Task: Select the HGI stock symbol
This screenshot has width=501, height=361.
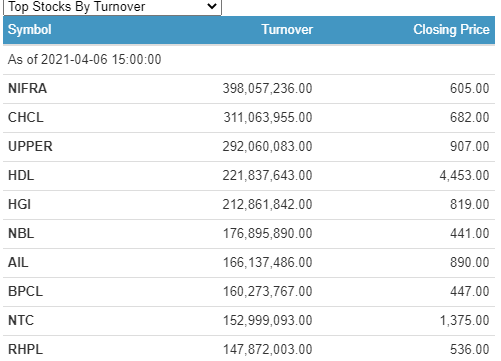Action: [19, 204]
